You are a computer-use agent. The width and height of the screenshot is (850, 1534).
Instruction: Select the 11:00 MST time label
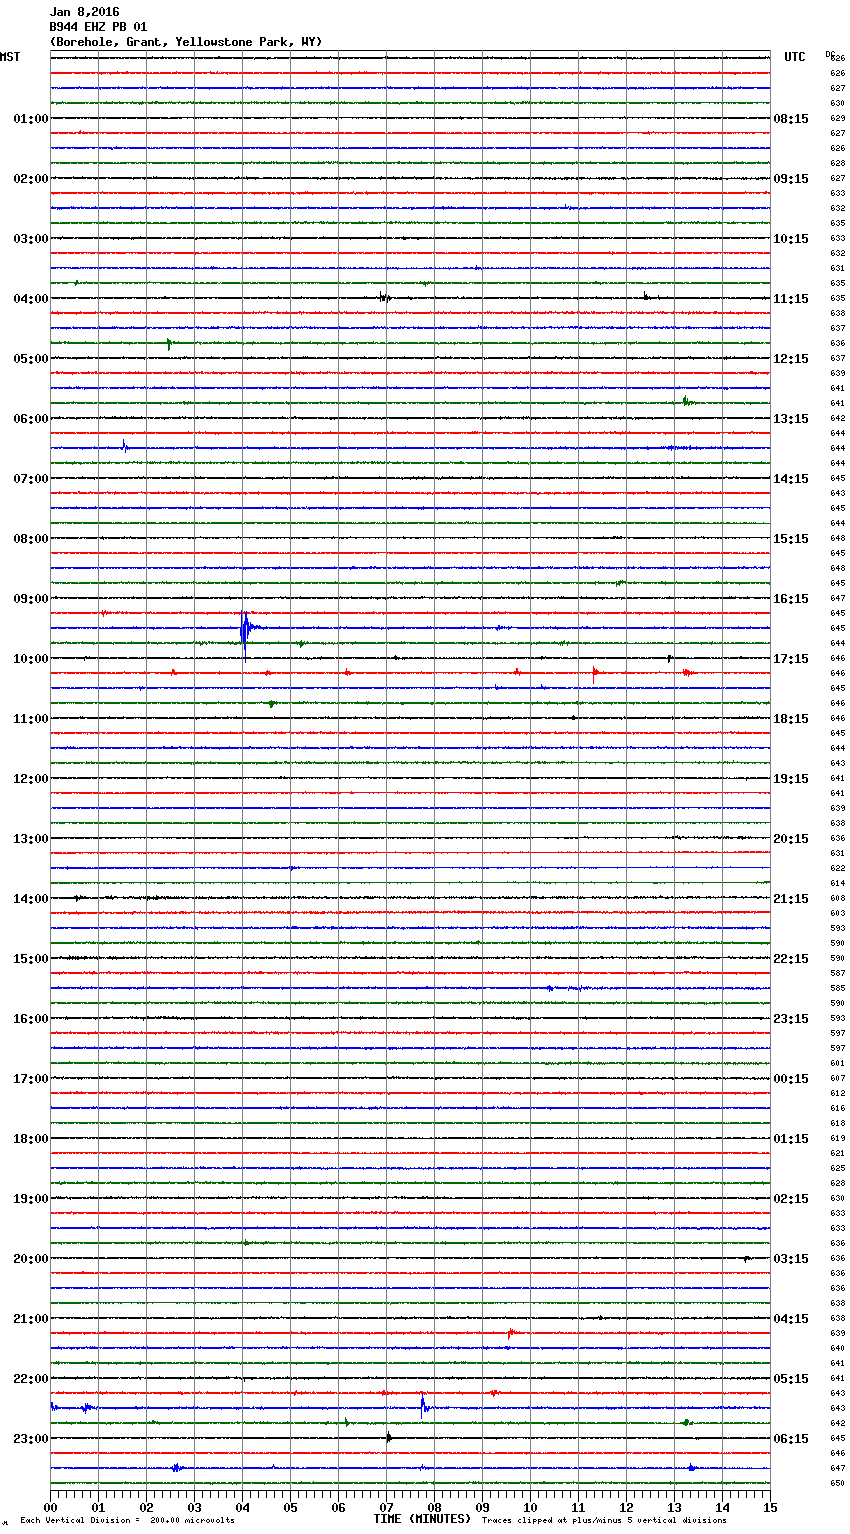(x=31, y=719)
